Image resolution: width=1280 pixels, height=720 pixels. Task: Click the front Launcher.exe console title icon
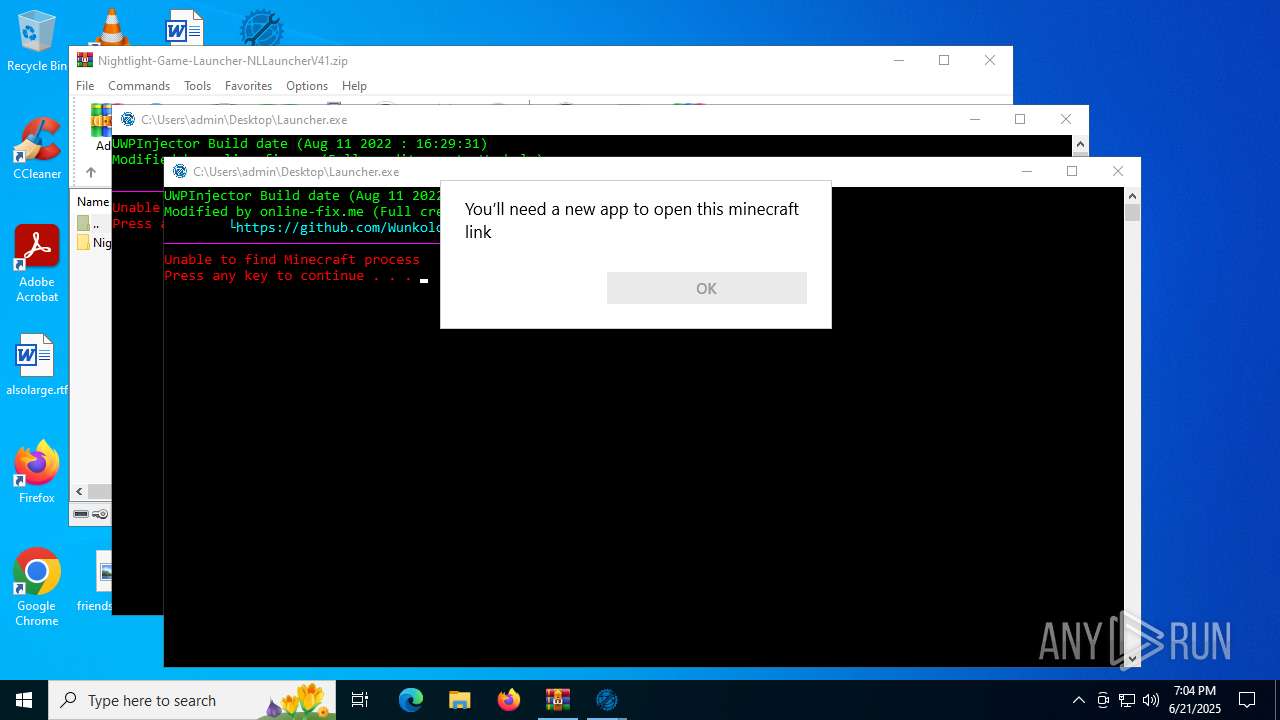pyautogui.click(x=180, y=171)
